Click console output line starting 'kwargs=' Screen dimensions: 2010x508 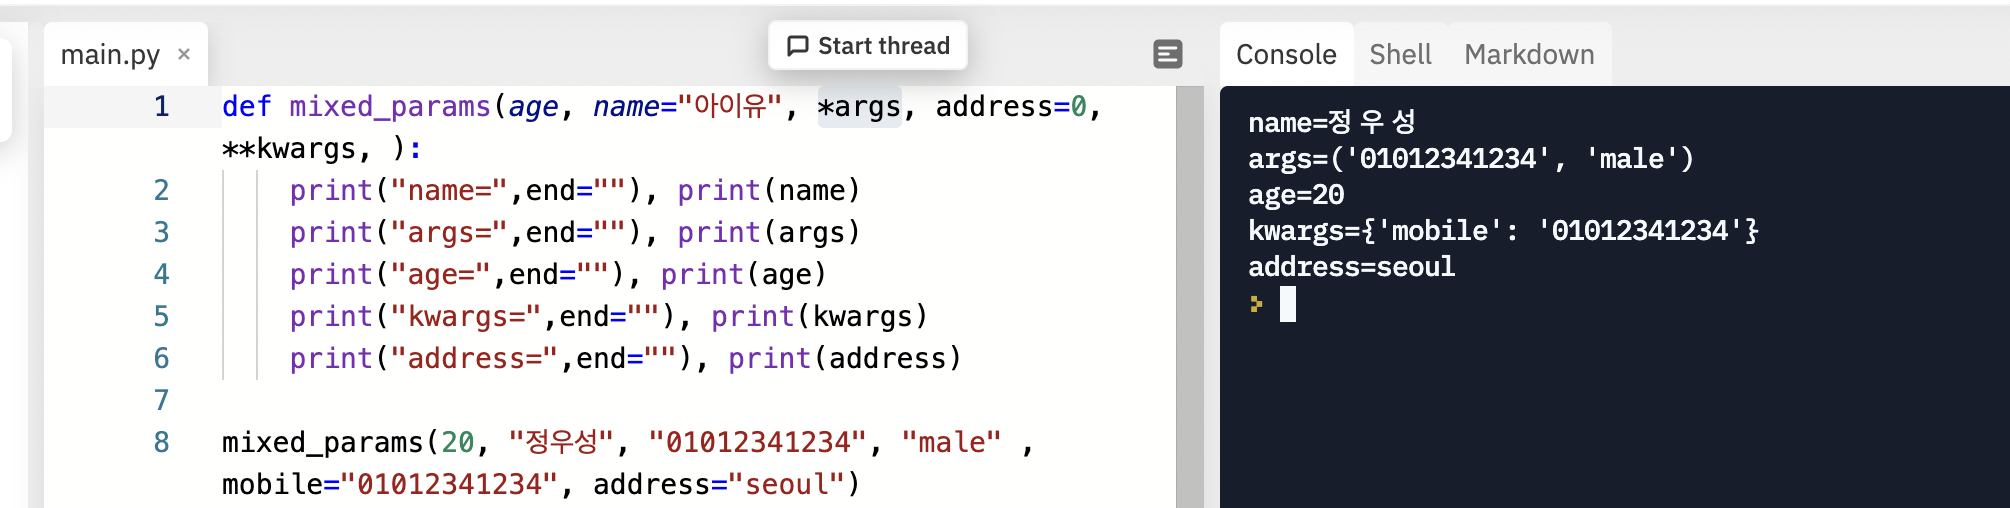coord(1503,230)
